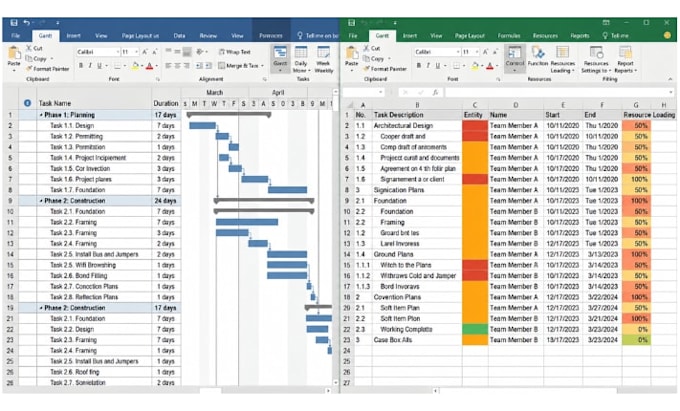Open the Calibri font dropdown in blue Gantt window

(x=118, y=52)
